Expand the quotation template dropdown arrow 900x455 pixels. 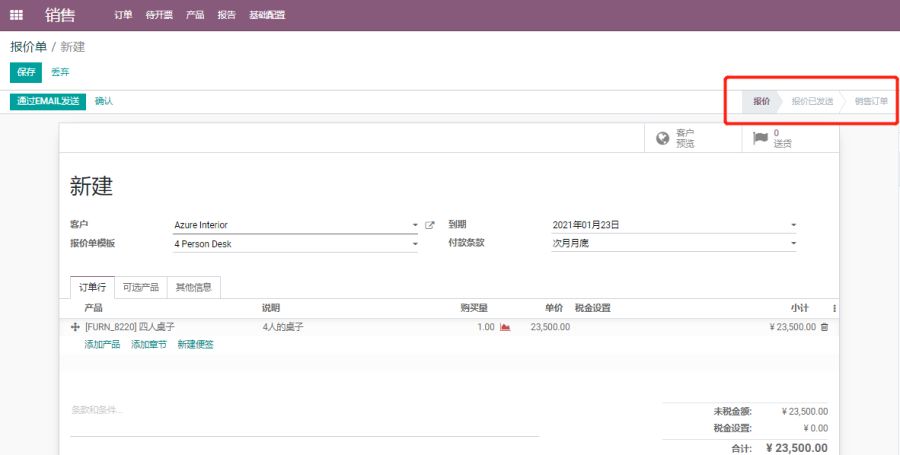(415, 244)
